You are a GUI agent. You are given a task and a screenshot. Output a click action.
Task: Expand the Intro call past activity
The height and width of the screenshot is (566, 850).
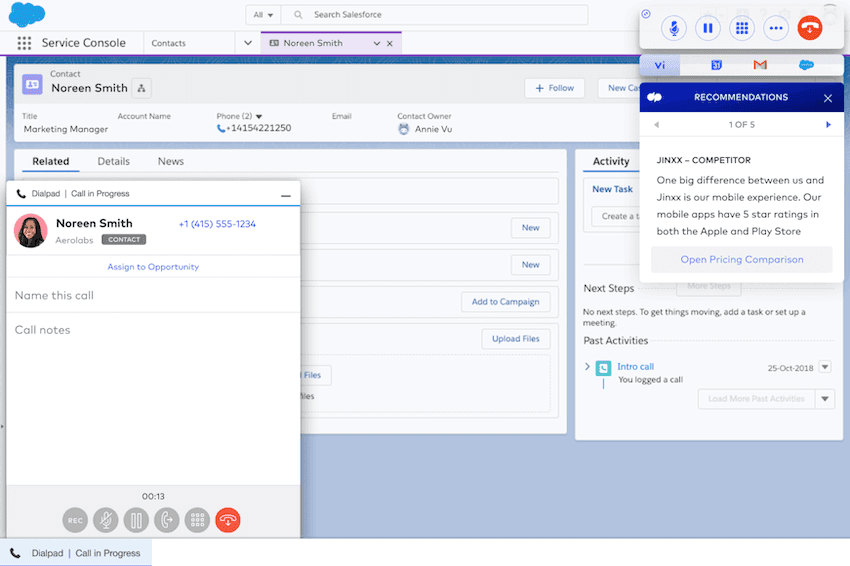(x=587, y=367)
